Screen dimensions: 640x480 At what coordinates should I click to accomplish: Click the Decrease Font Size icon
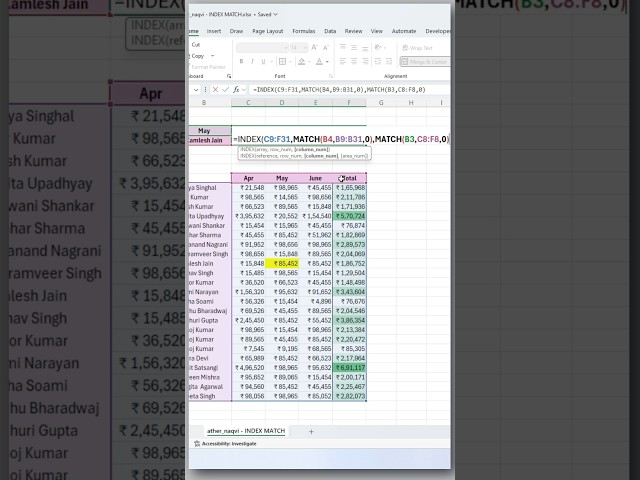click(326, 48)
